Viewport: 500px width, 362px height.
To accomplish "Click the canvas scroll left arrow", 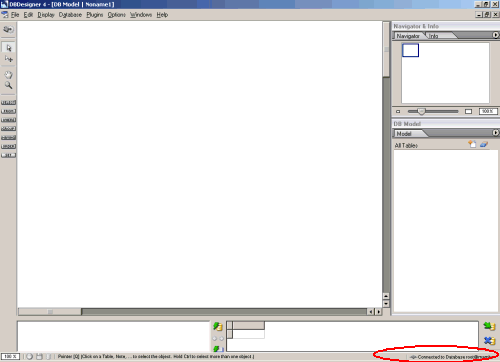I will (x=371, y=312).
